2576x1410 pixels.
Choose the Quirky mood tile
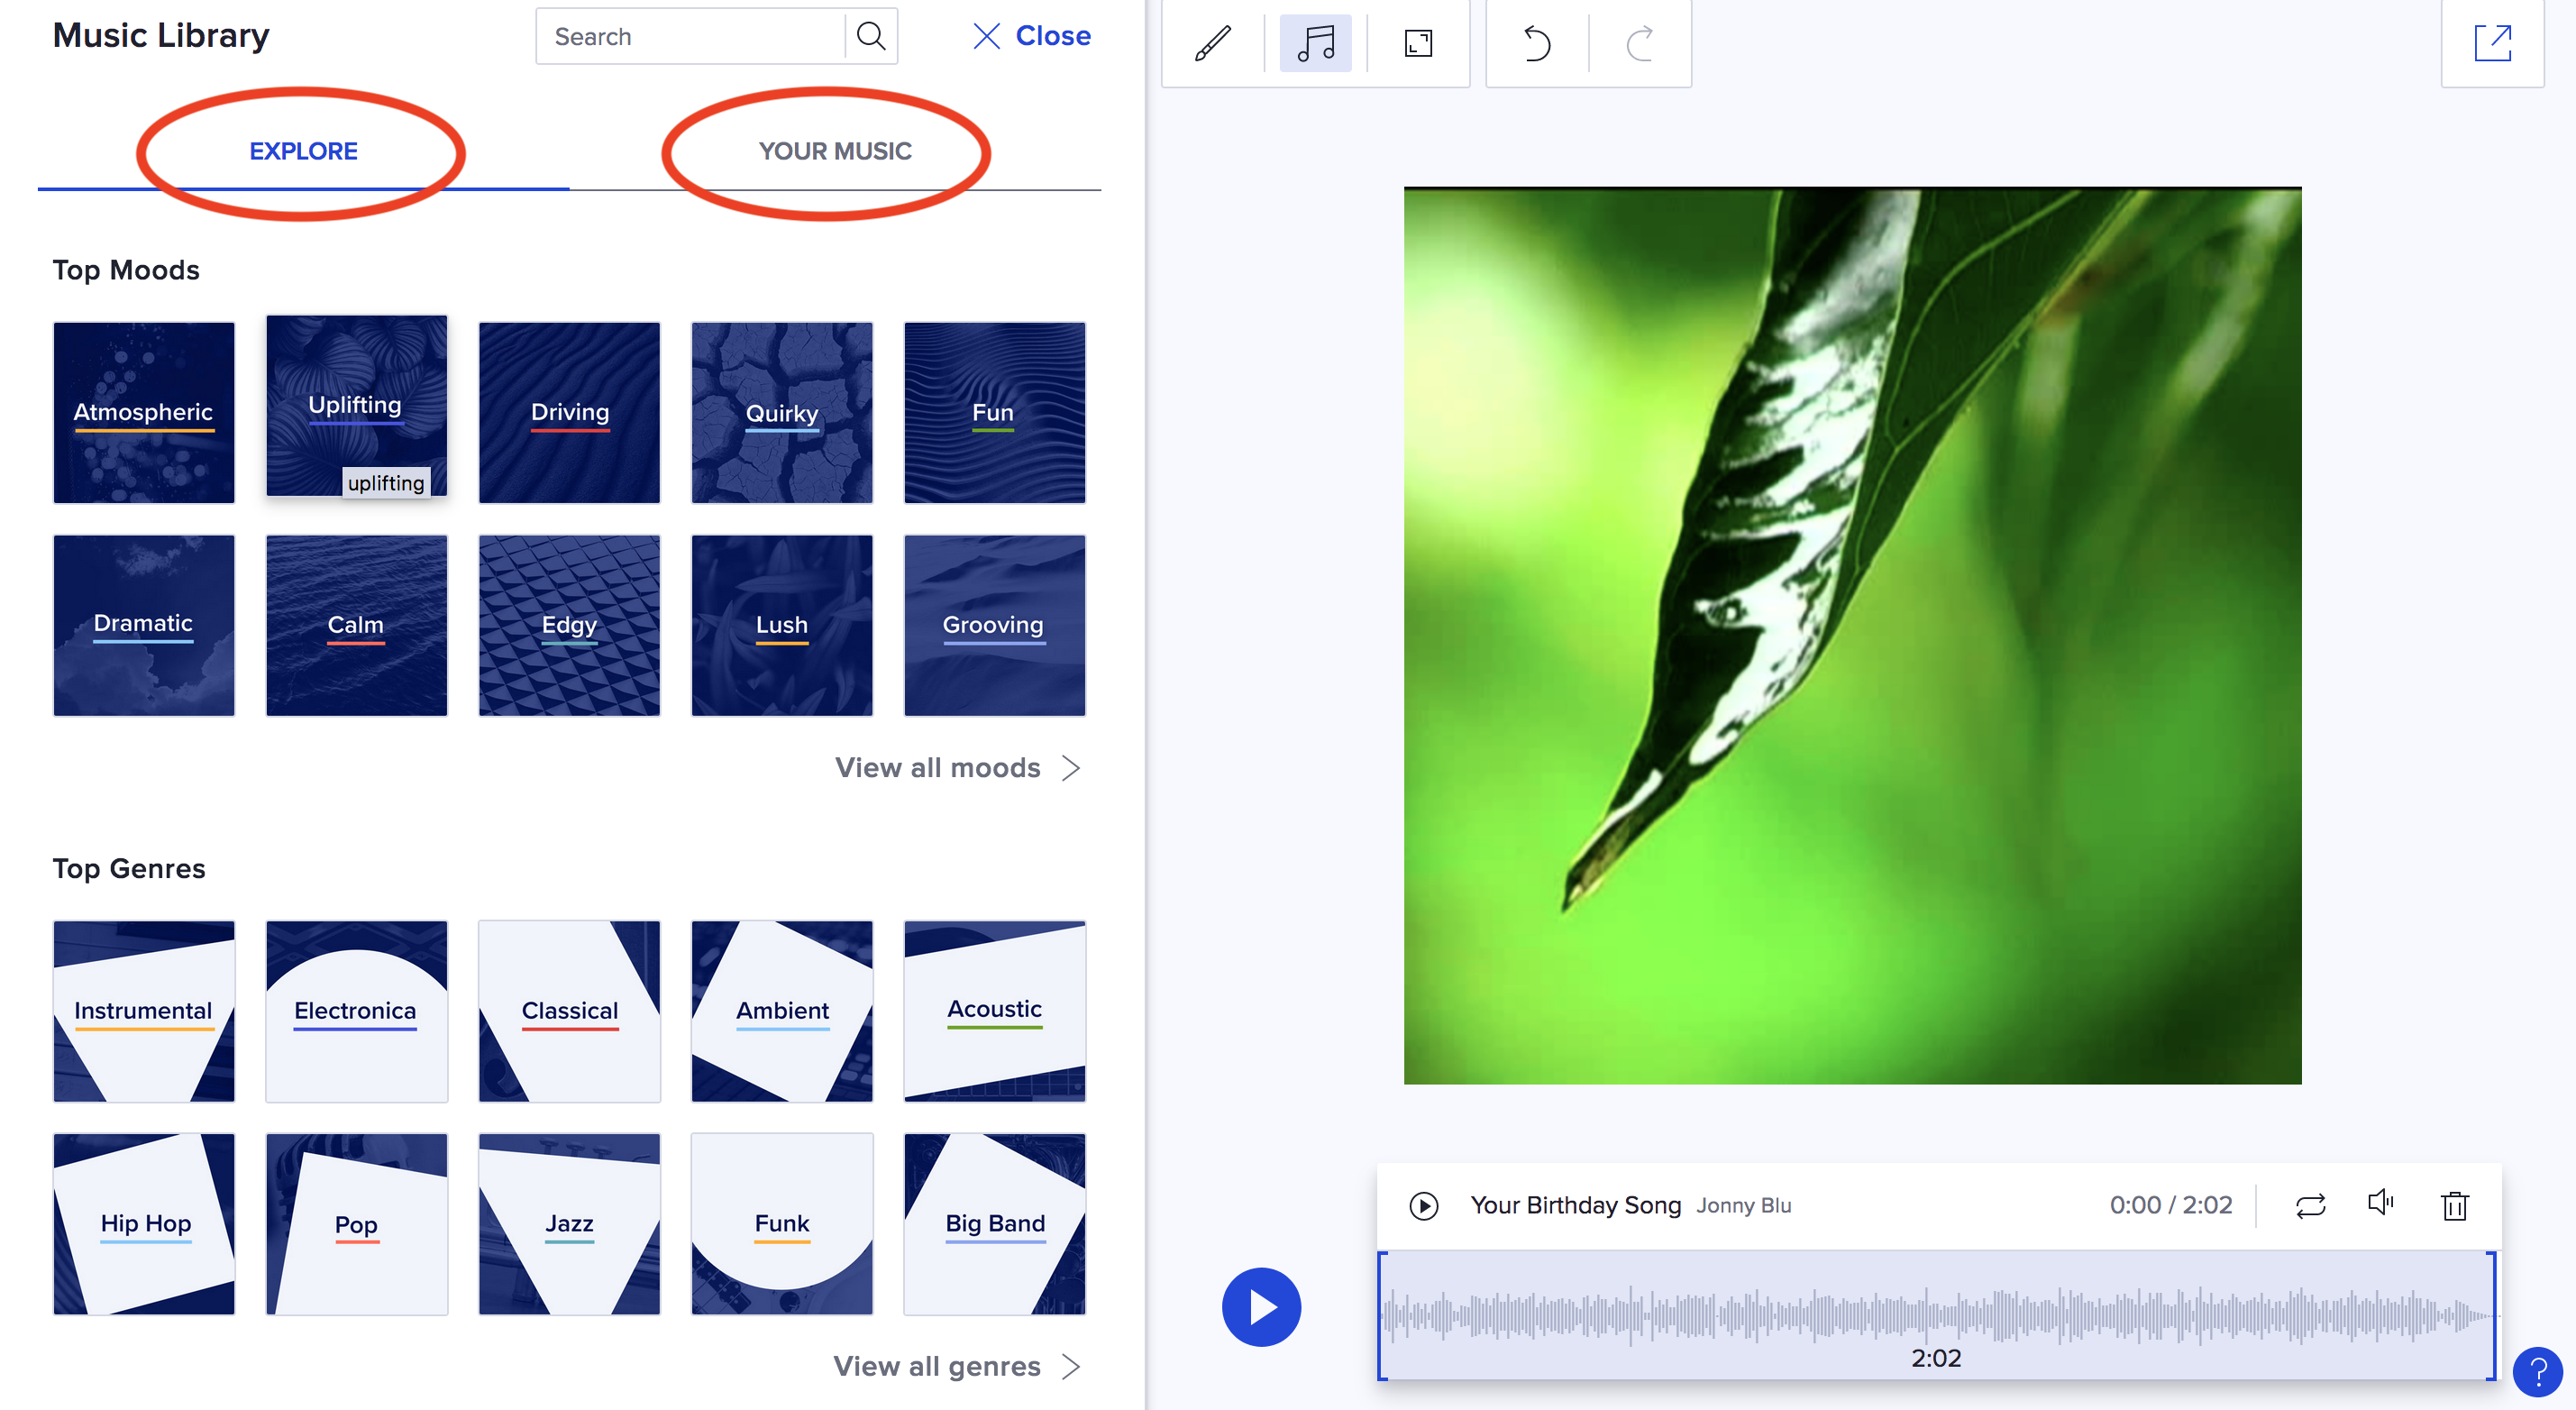(x=782, y=412)
